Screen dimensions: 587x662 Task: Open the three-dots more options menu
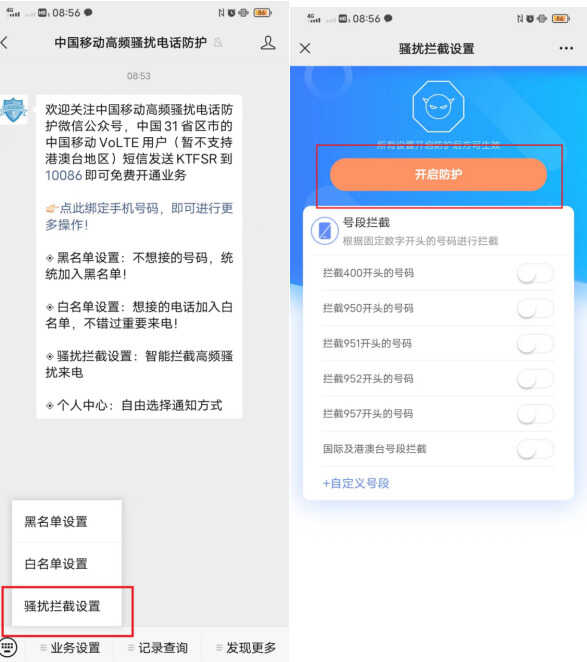(566, 49)
